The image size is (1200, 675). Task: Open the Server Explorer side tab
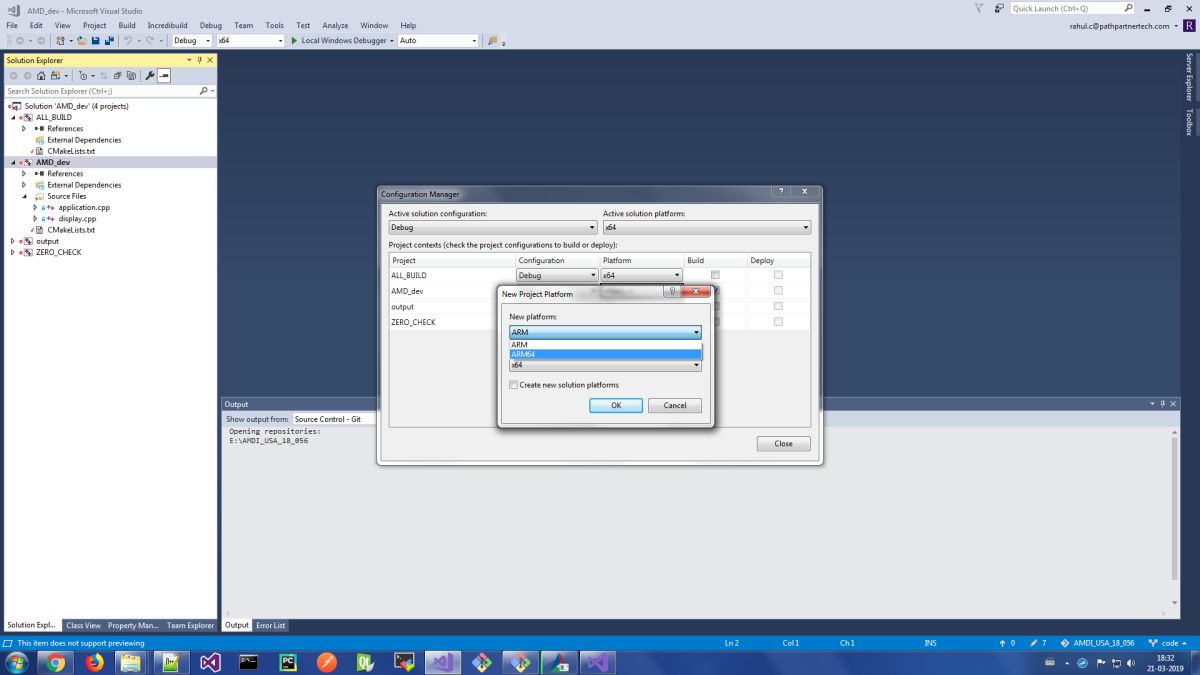(x=1189, y=77)
